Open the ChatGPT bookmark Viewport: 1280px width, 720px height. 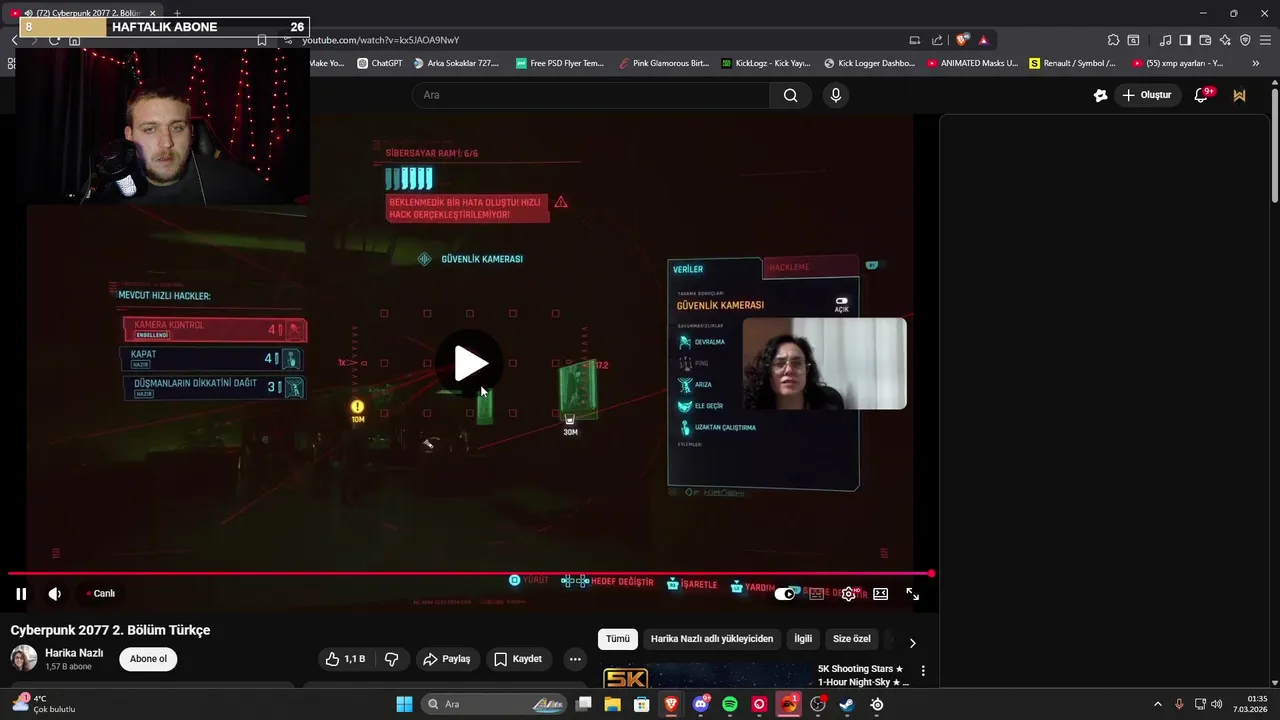[379, 63]
